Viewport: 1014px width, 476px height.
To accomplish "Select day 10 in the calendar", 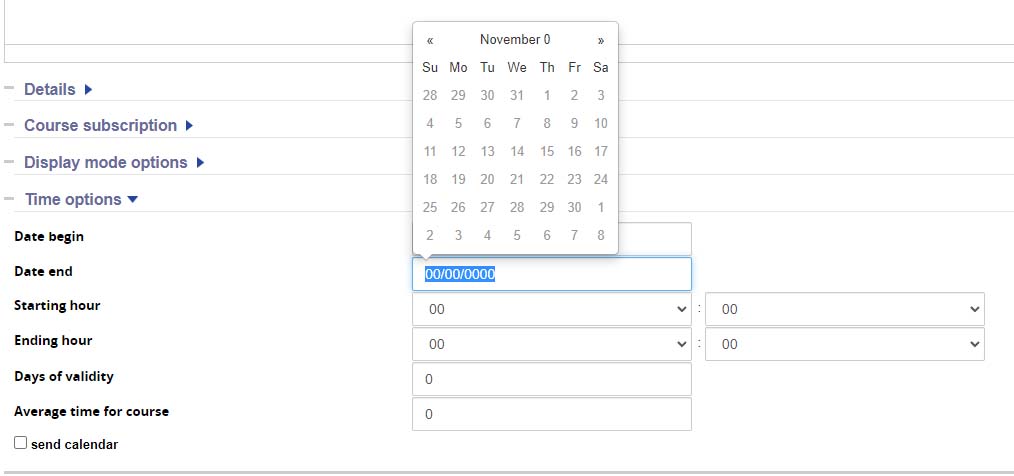I will click(x=600, y=124).
